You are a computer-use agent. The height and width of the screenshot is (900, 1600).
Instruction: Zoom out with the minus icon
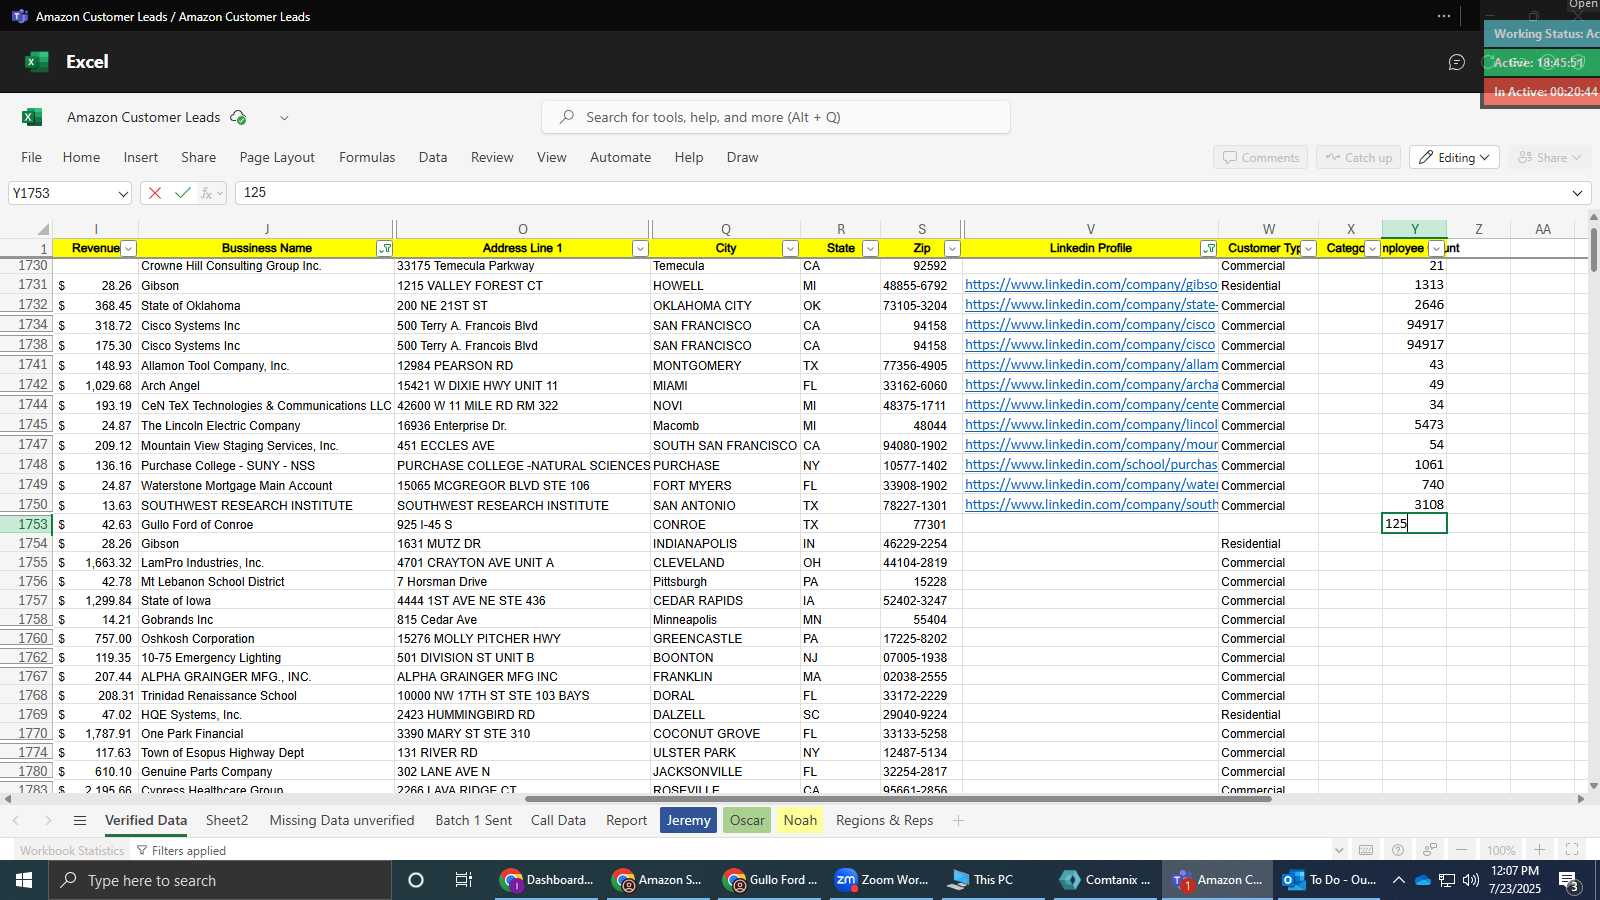click(1462, 850)
